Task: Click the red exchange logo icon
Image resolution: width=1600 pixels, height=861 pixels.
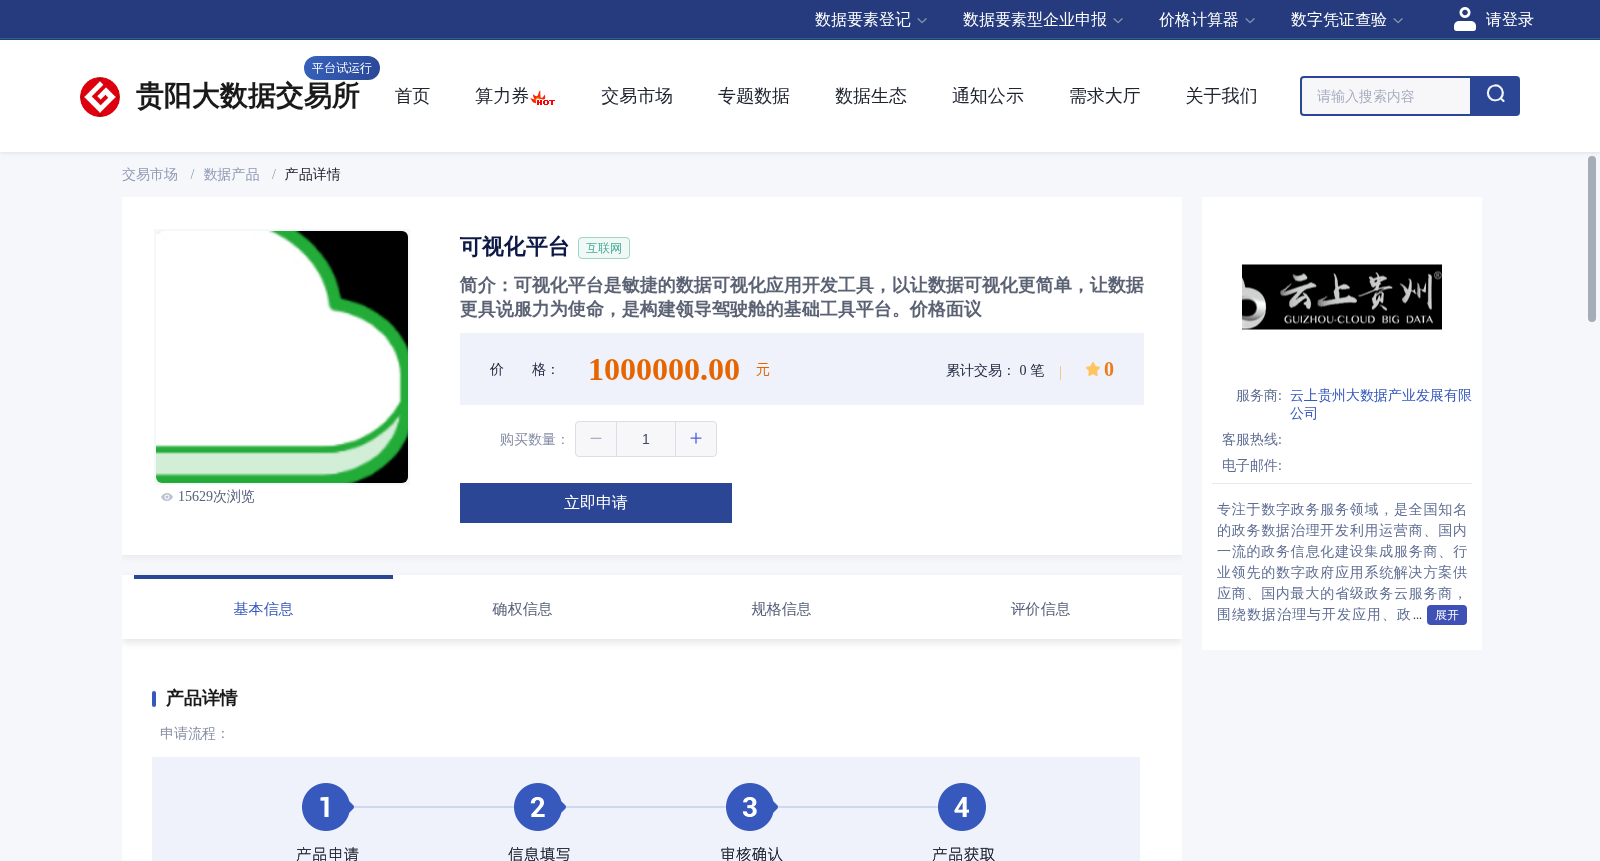Action: pyautogui.click(x=100, y=97)
